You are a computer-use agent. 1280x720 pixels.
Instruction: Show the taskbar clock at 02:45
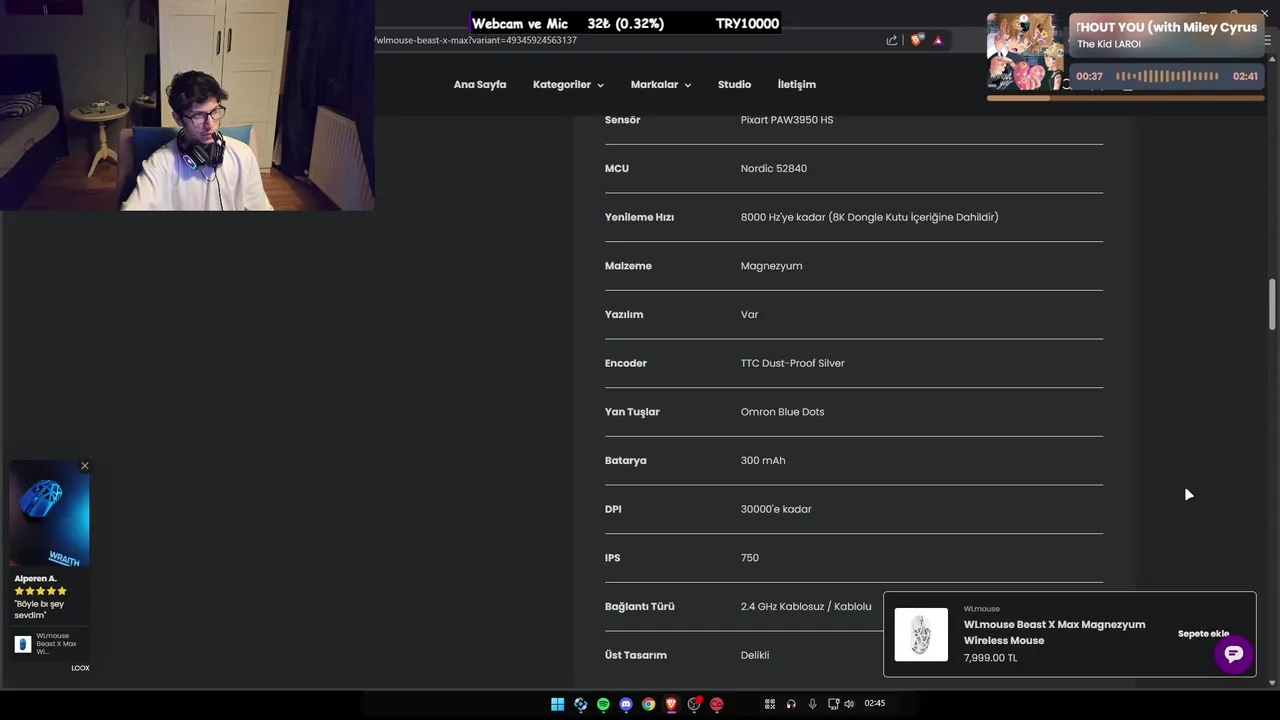875,704
